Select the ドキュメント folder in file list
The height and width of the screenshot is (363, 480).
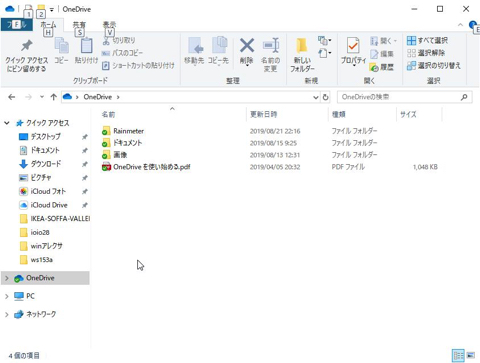[x=122, y=143]
